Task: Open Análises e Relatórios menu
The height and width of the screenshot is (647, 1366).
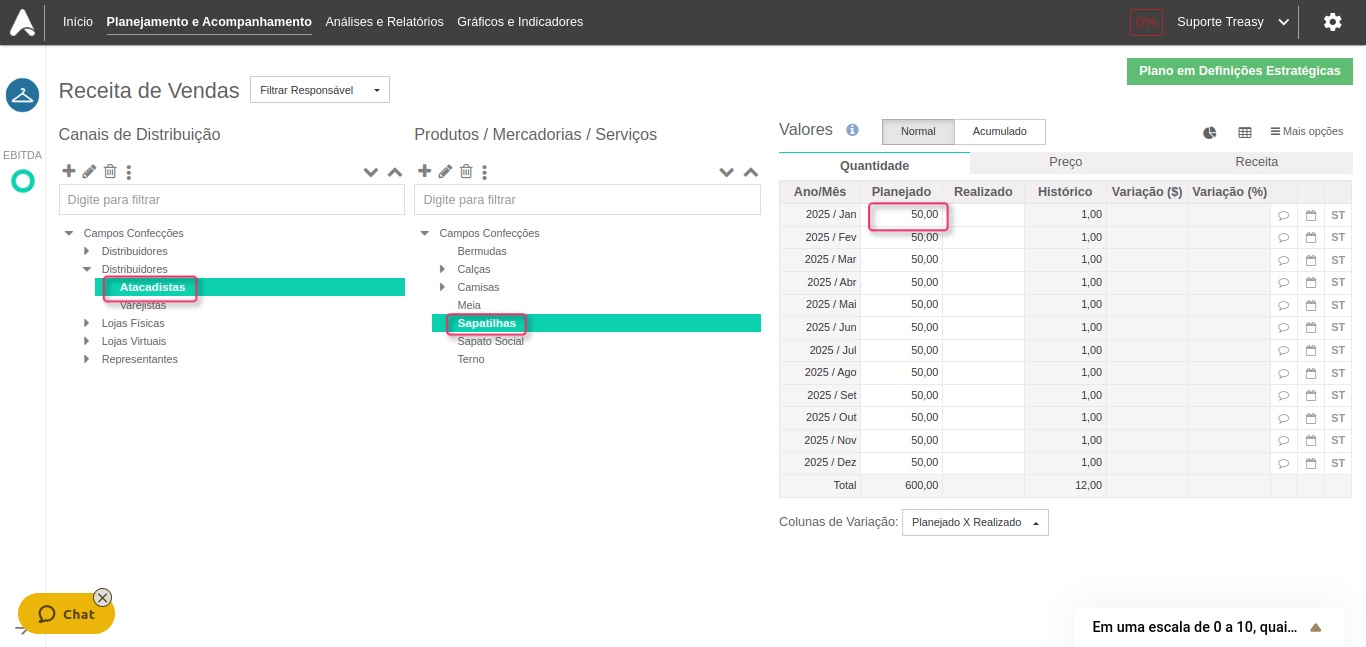Action: [384, 22]
